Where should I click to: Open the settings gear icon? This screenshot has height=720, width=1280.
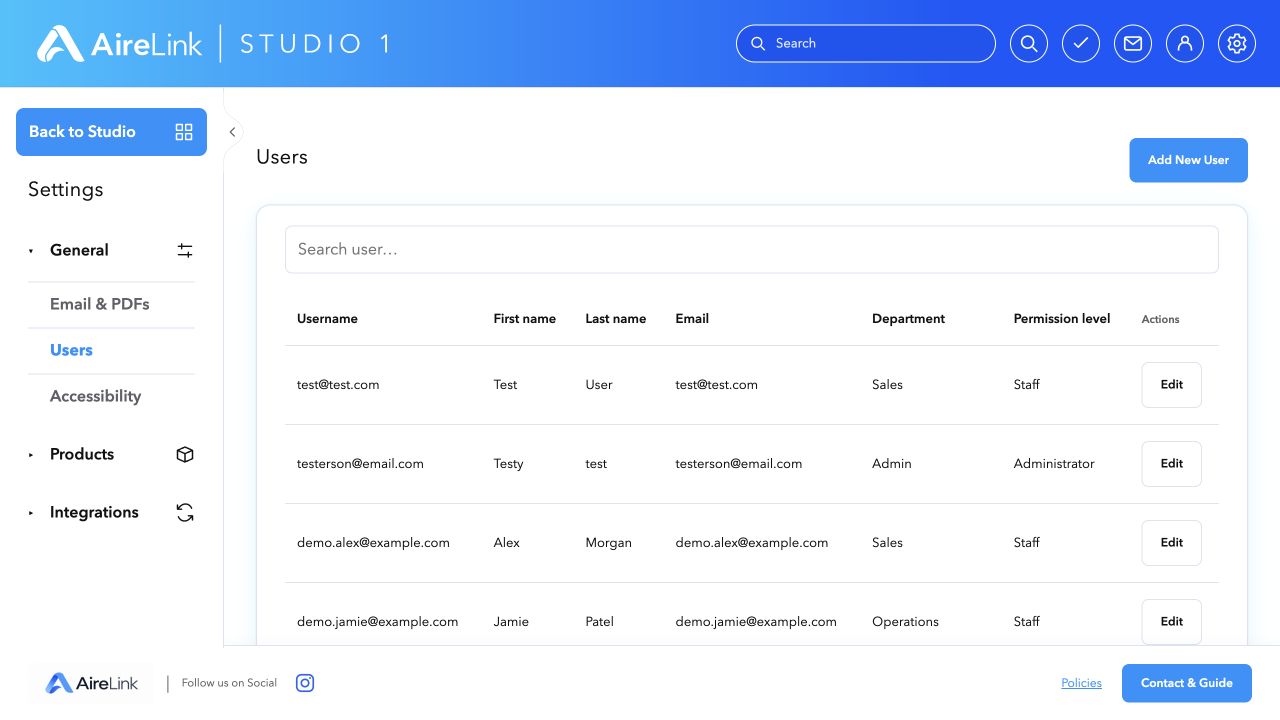[x=1237, y=44]
